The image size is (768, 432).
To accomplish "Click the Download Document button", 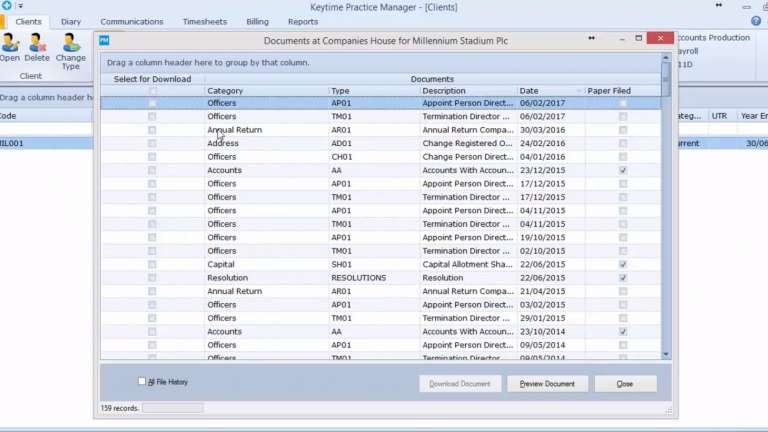I will pyautogui.click(x=460, y=384).
